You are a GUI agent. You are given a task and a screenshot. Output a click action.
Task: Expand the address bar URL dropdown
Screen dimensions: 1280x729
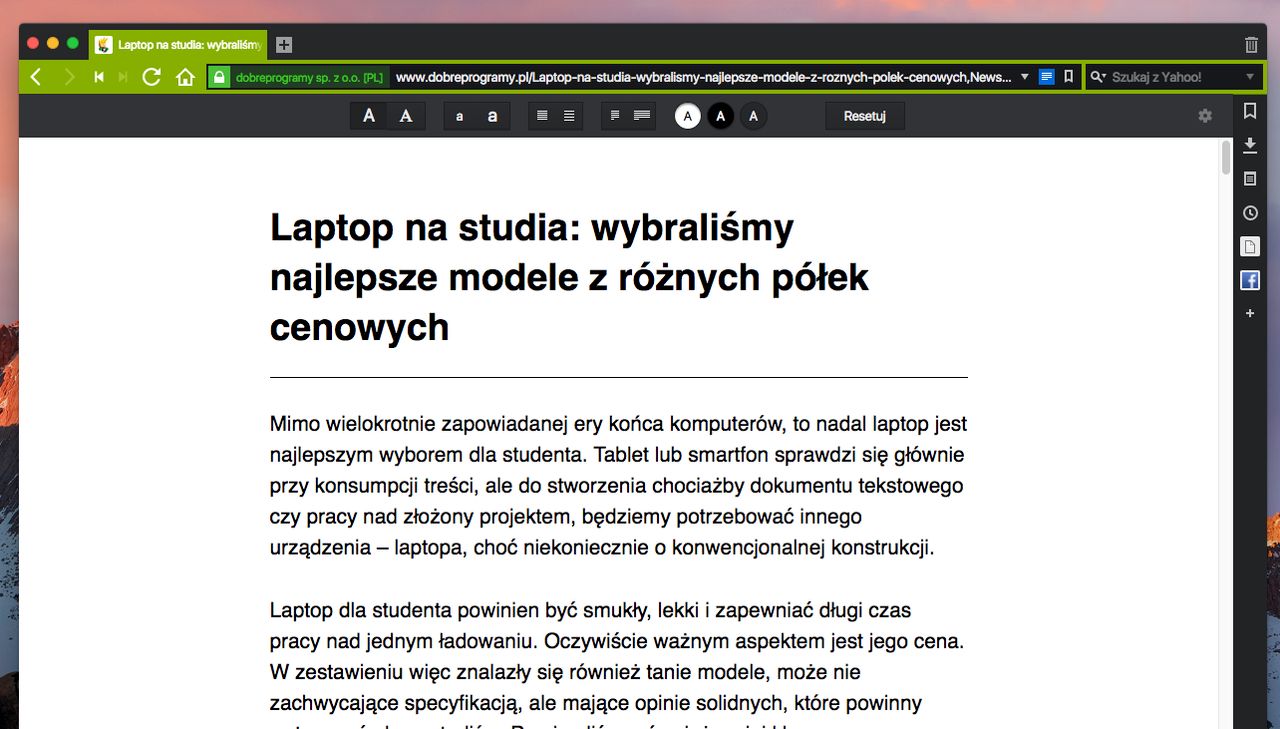[x=1024, y=77]
